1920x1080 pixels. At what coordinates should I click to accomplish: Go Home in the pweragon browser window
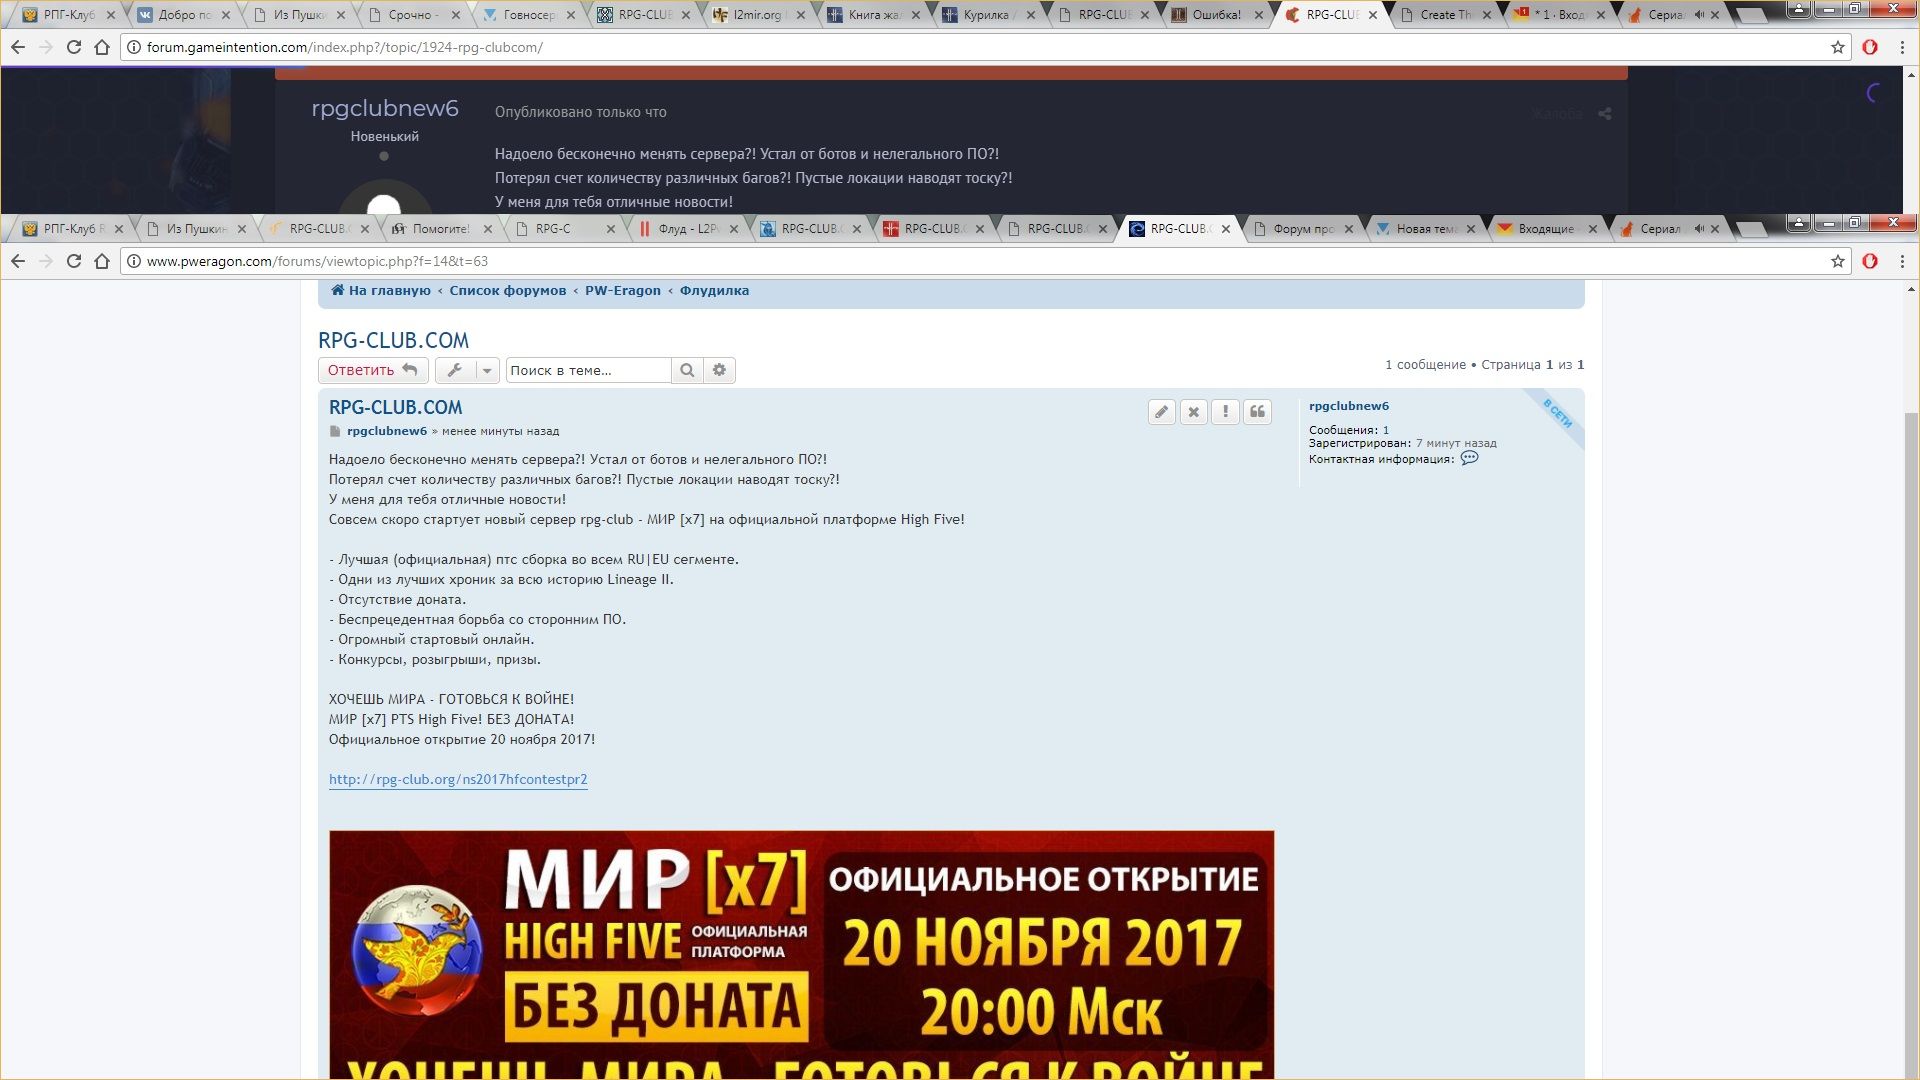point(102,261)
